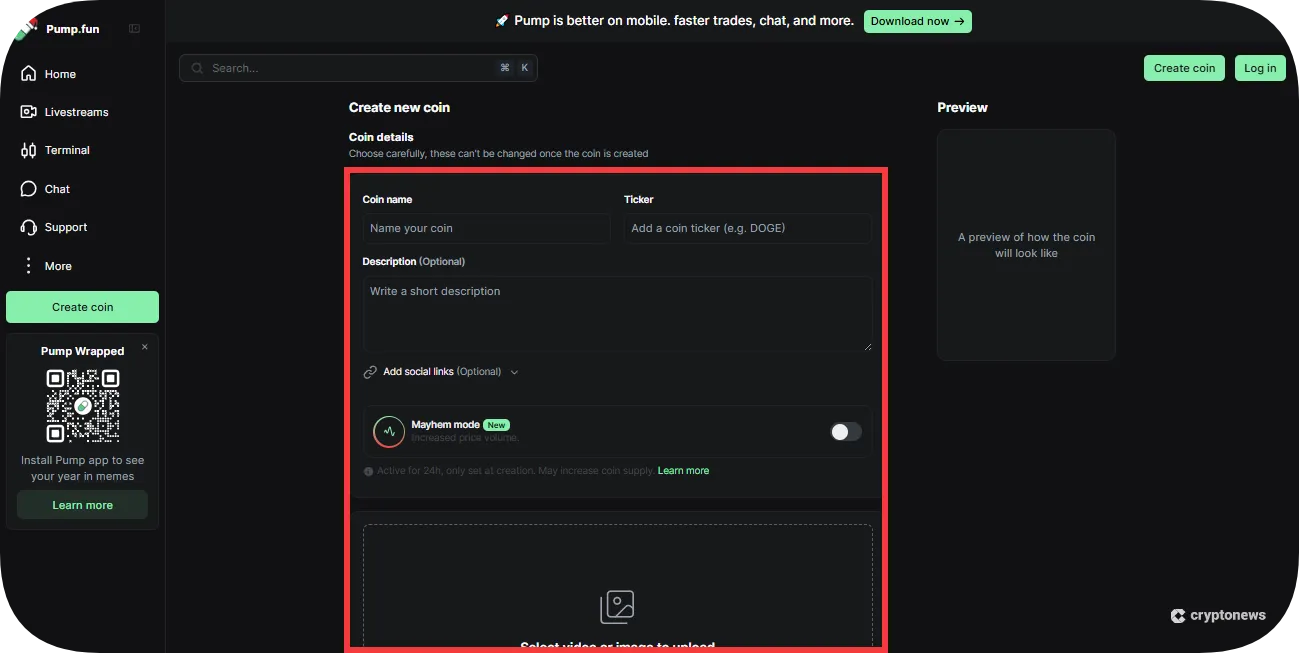This screenshot has height=653, width=1299.
Task: Open the Chat section
Action: [27, 188]
